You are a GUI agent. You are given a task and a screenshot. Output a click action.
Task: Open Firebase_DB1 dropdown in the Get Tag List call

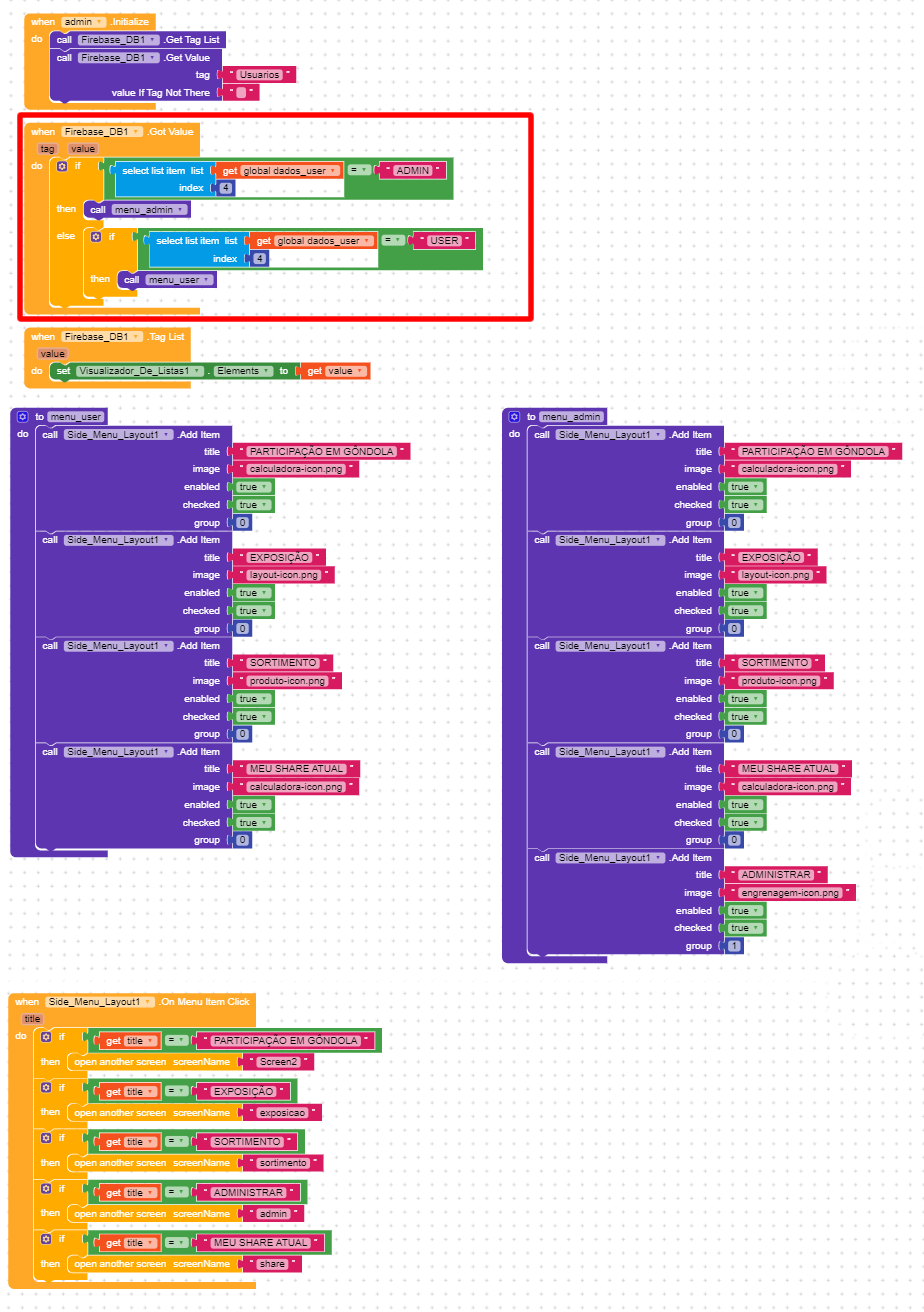point(119,40)
